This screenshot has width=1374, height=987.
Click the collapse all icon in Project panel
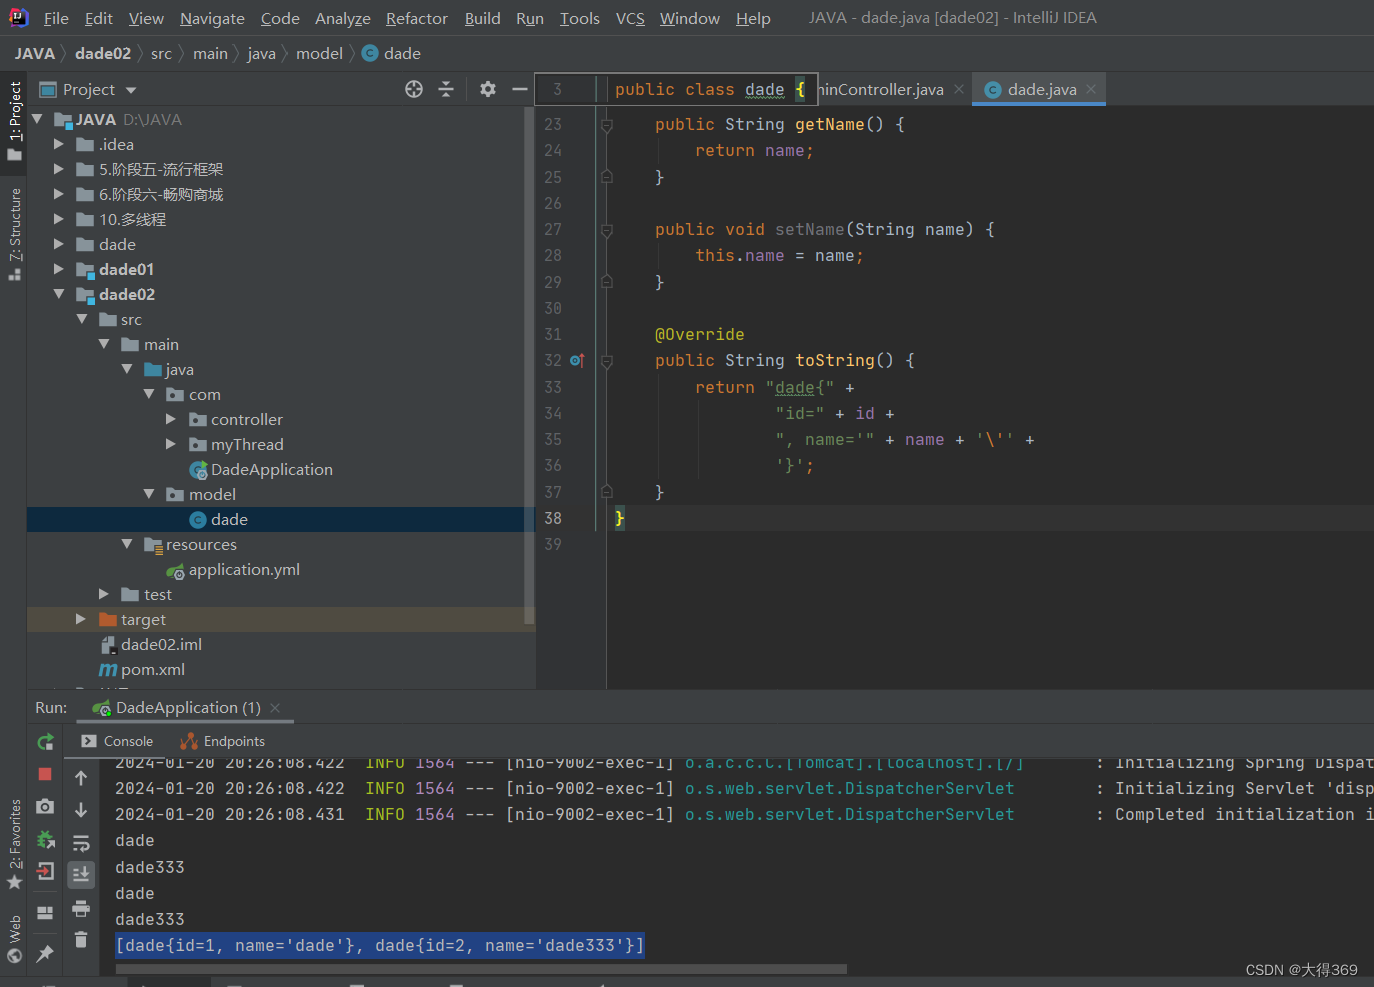[446, 89]
